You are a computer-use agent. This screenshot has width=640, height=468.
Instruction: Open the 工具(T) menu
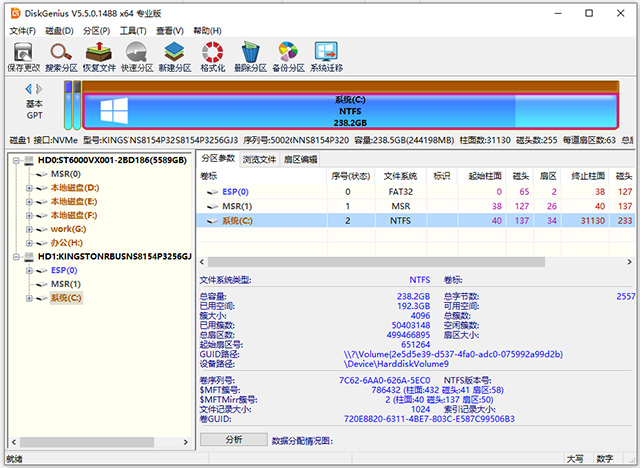[133, 31]
